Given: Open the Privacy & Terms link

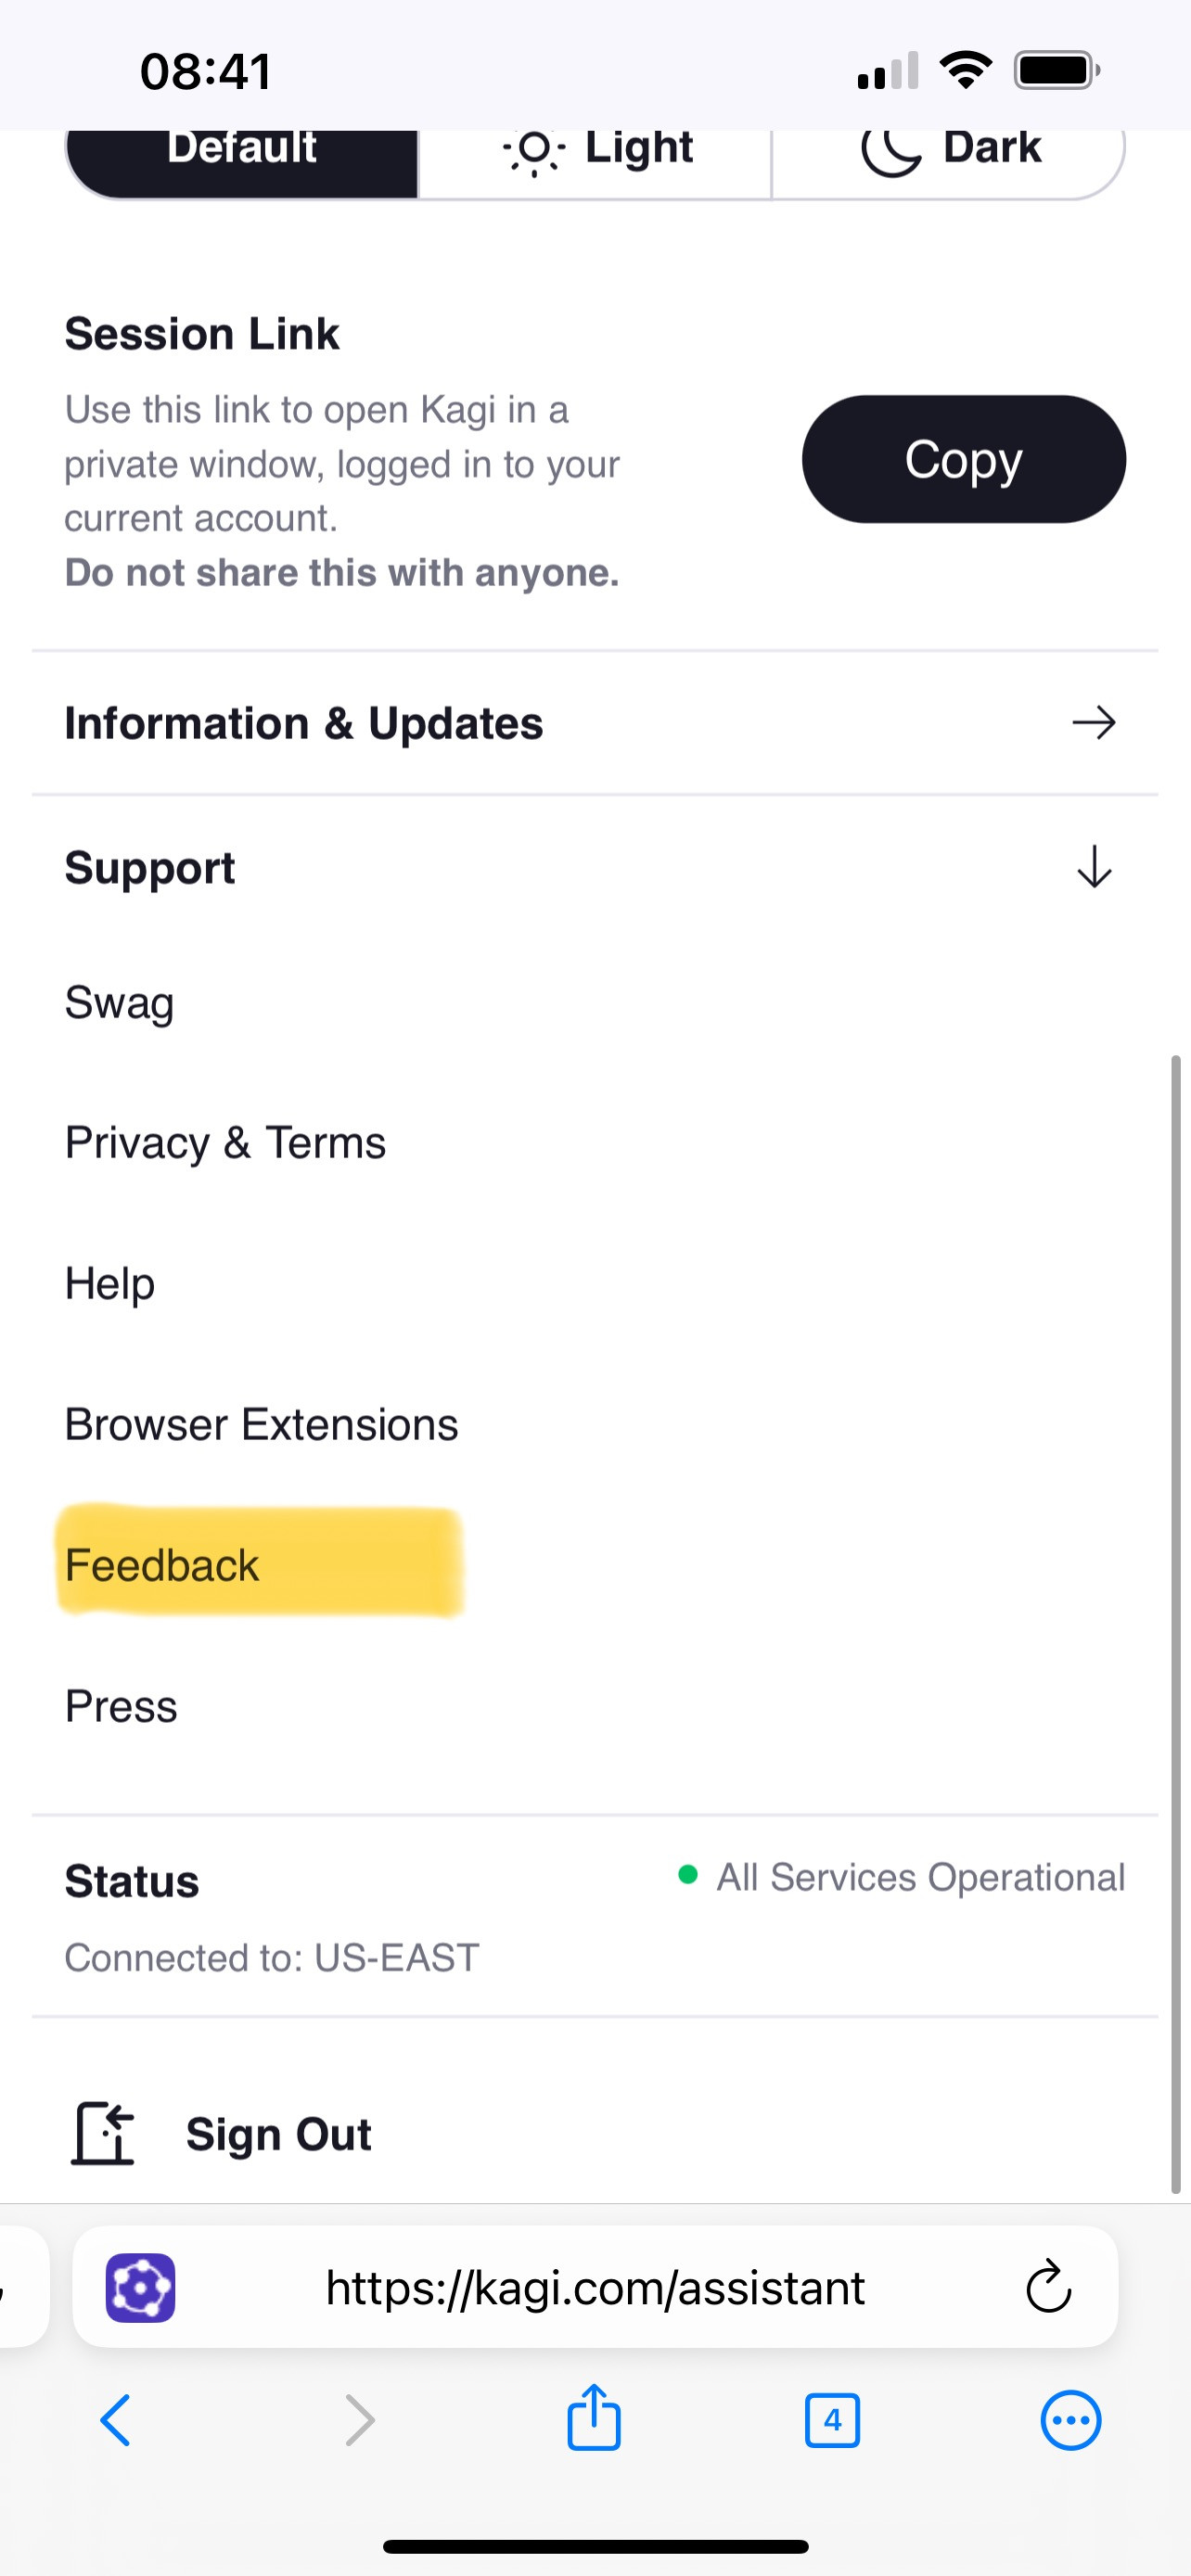Looking at the screenshot, I should click(x=225, y=1143).
